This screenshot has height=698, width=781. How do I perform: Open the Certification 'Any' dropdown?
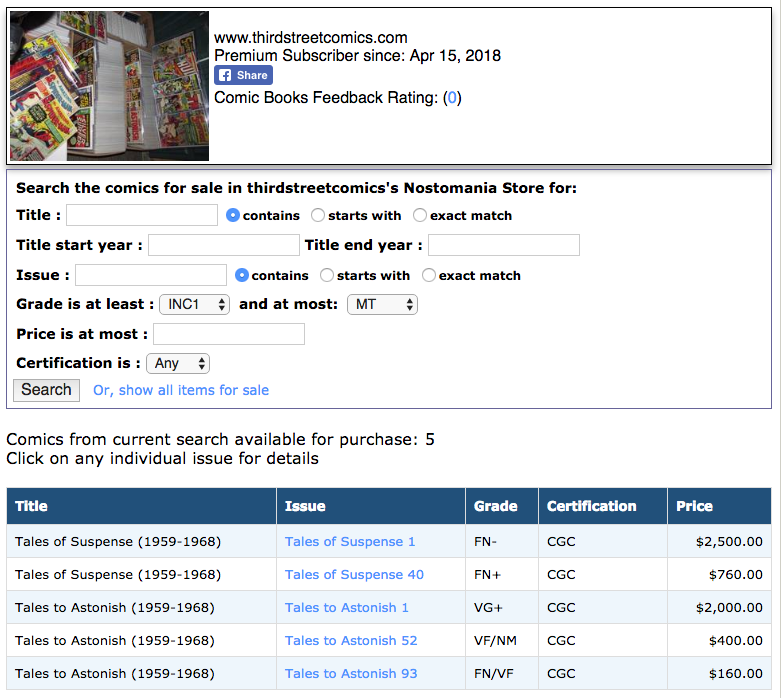tap(178, 363)
